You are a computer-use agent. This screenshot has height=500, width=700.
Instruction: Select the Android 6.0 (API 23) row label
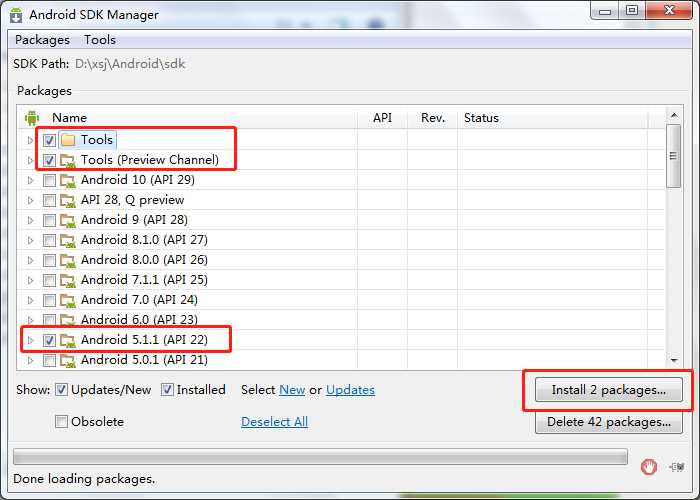click(x=139, y=320)
